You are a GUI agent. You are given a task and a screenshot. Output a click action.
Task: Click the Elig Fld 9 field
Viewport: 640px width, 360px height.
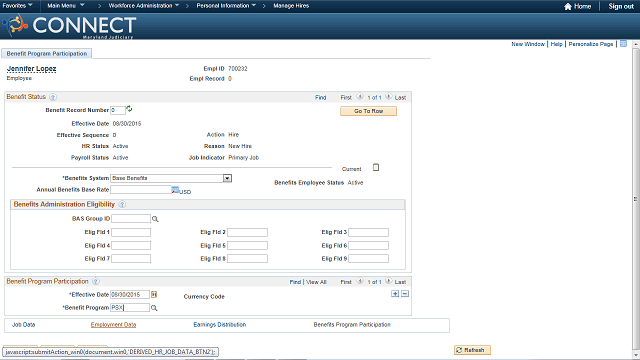pyautogui.click(x=368, y=258)
